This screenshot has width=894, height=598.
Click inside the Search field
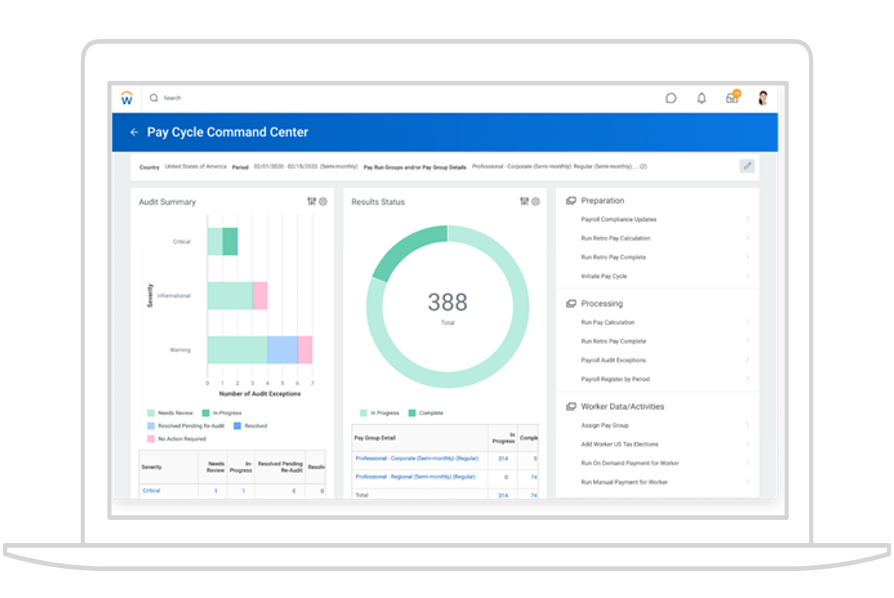[300, 98]
